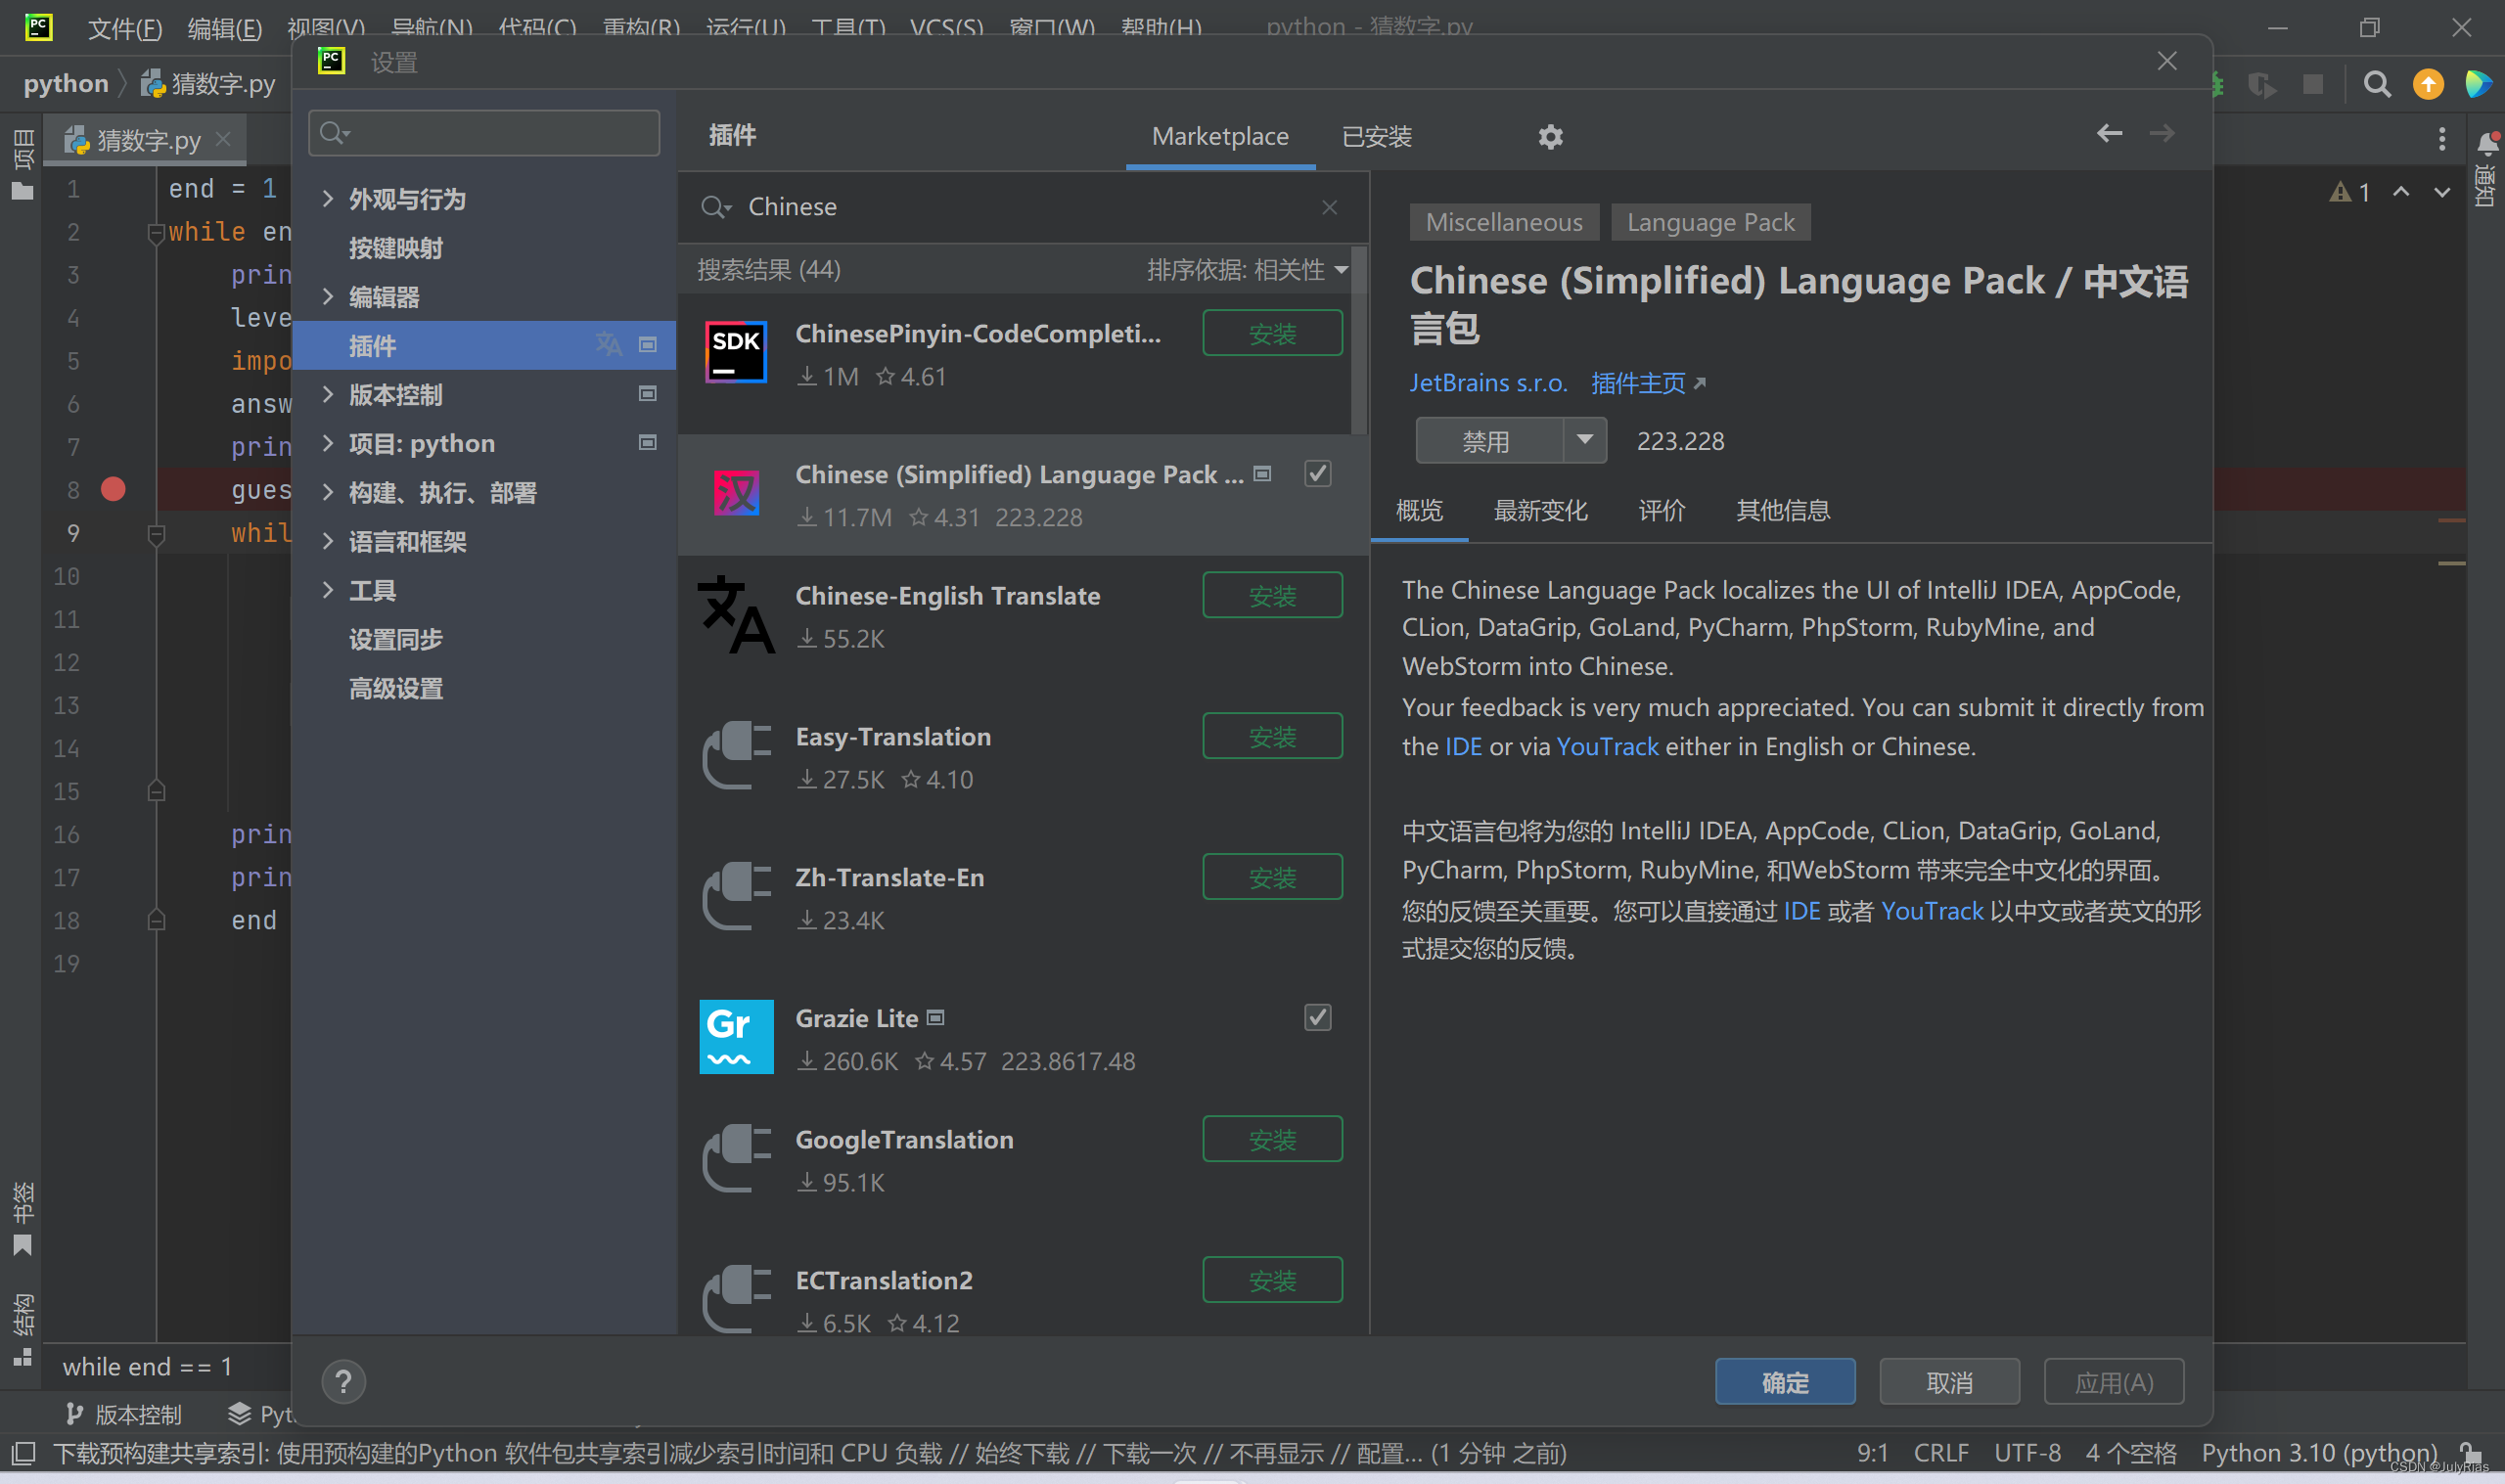Click the orange IDE update arrow icon
Image resolution: width=2505 pixels, height=1484 pixels.
[x=2428, y=84]
